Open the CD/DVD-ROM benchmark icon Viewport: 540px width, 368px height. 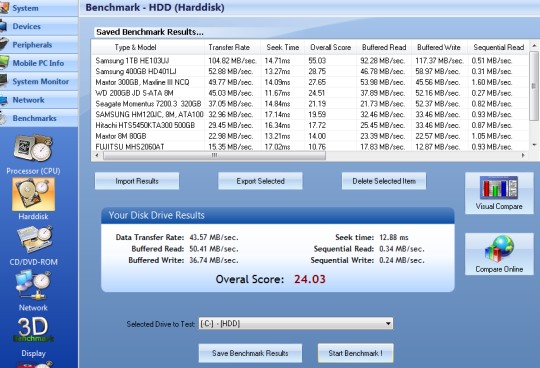pos(34,240)
